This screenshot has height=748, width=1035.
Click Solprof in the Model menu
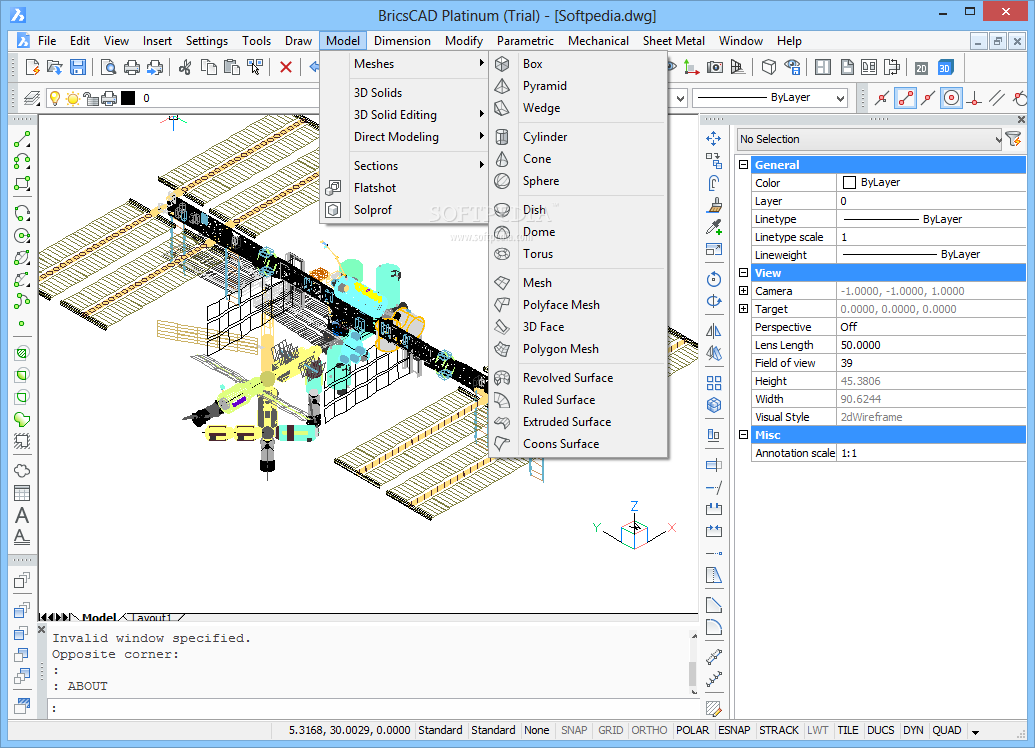pyautogui.click(x=404, y=210)
